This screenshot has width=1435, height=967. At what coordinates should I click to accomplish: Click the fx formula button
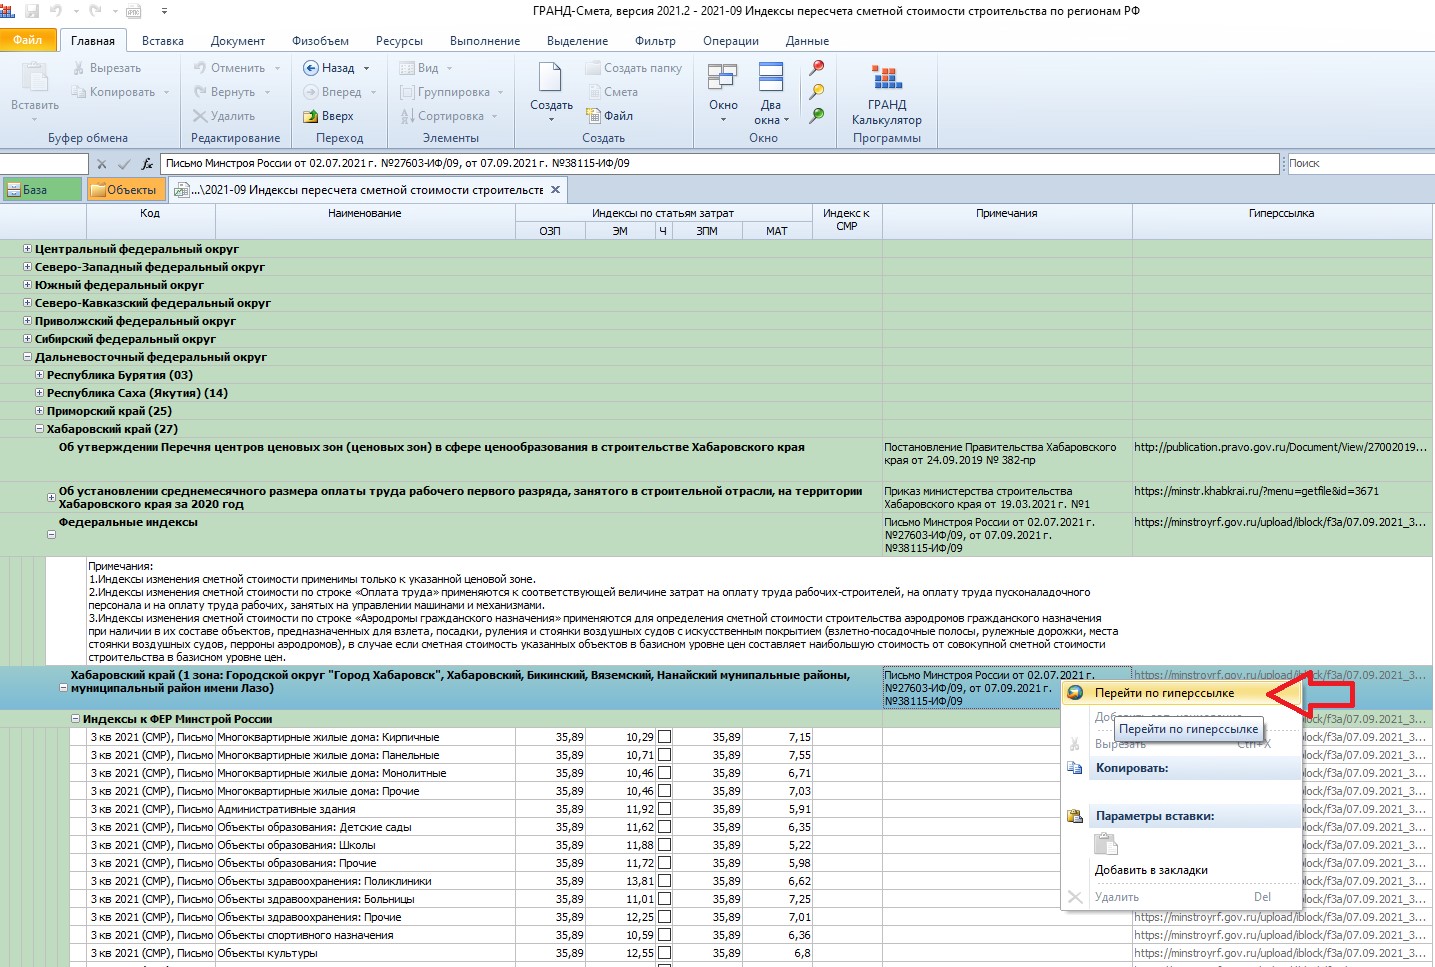[x=147, y=164]
